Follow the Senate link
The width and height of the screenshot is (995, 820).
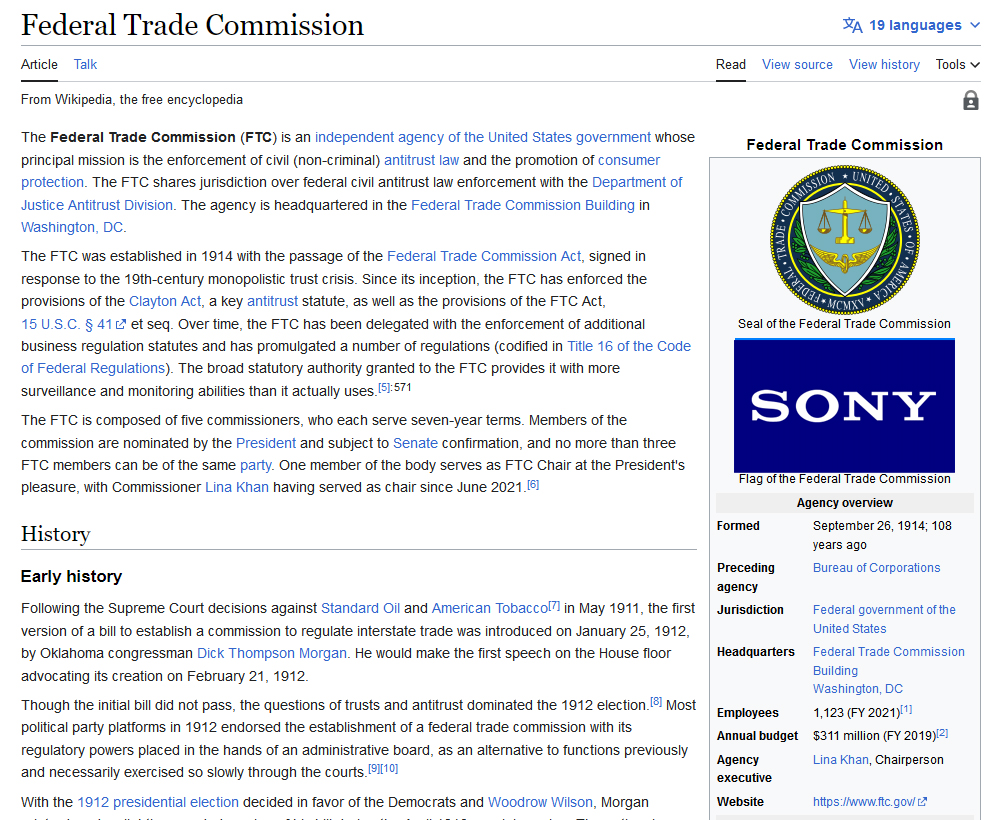coord(415,443)
